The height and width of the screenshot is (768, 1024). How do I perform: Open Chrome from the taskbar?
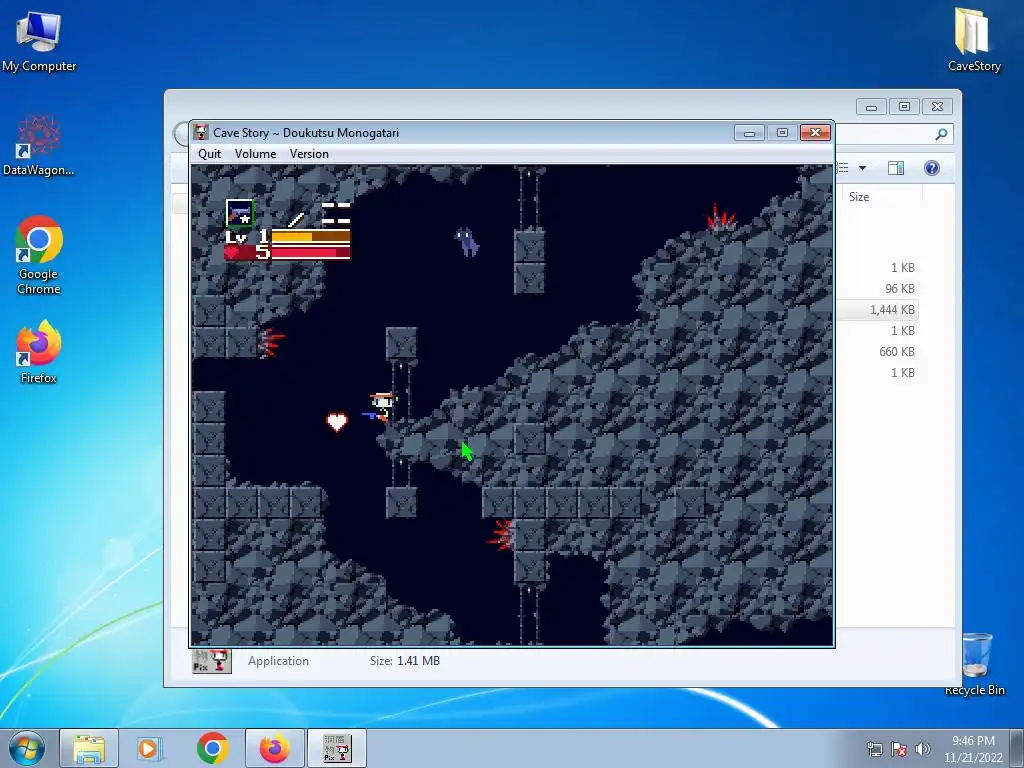[212, 748]
